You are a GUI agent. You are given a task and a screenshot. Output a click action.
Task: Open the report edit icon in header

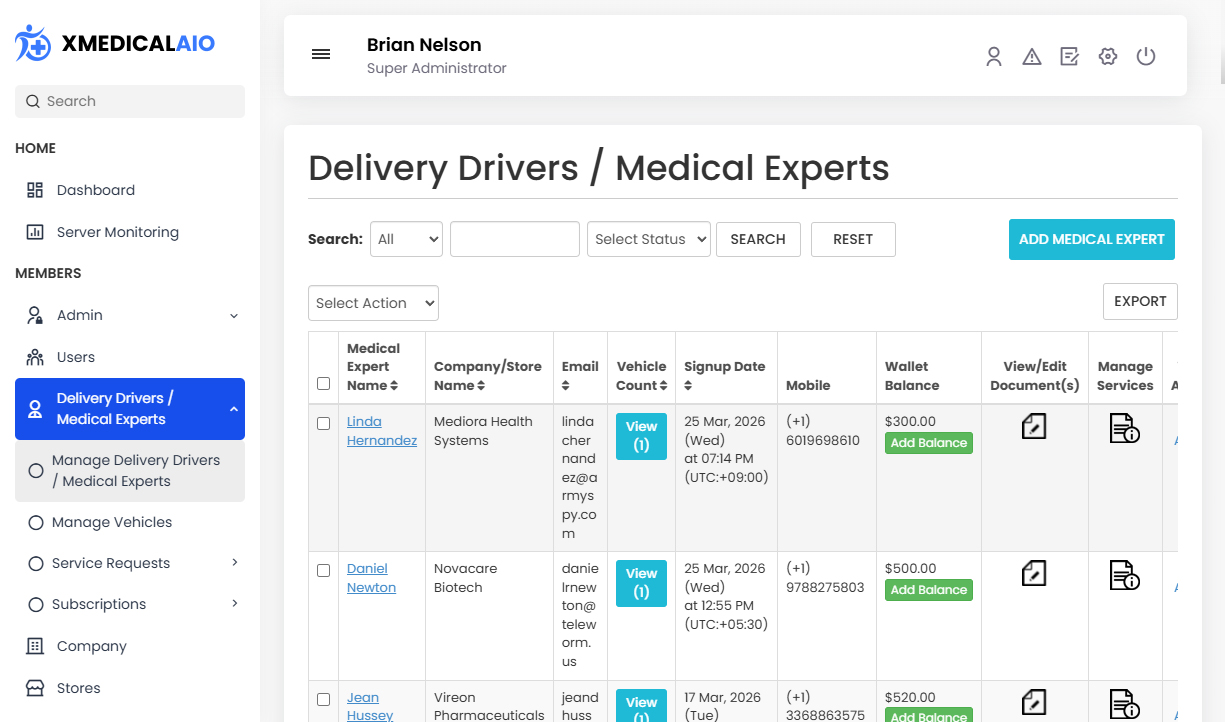point(1070,57)
